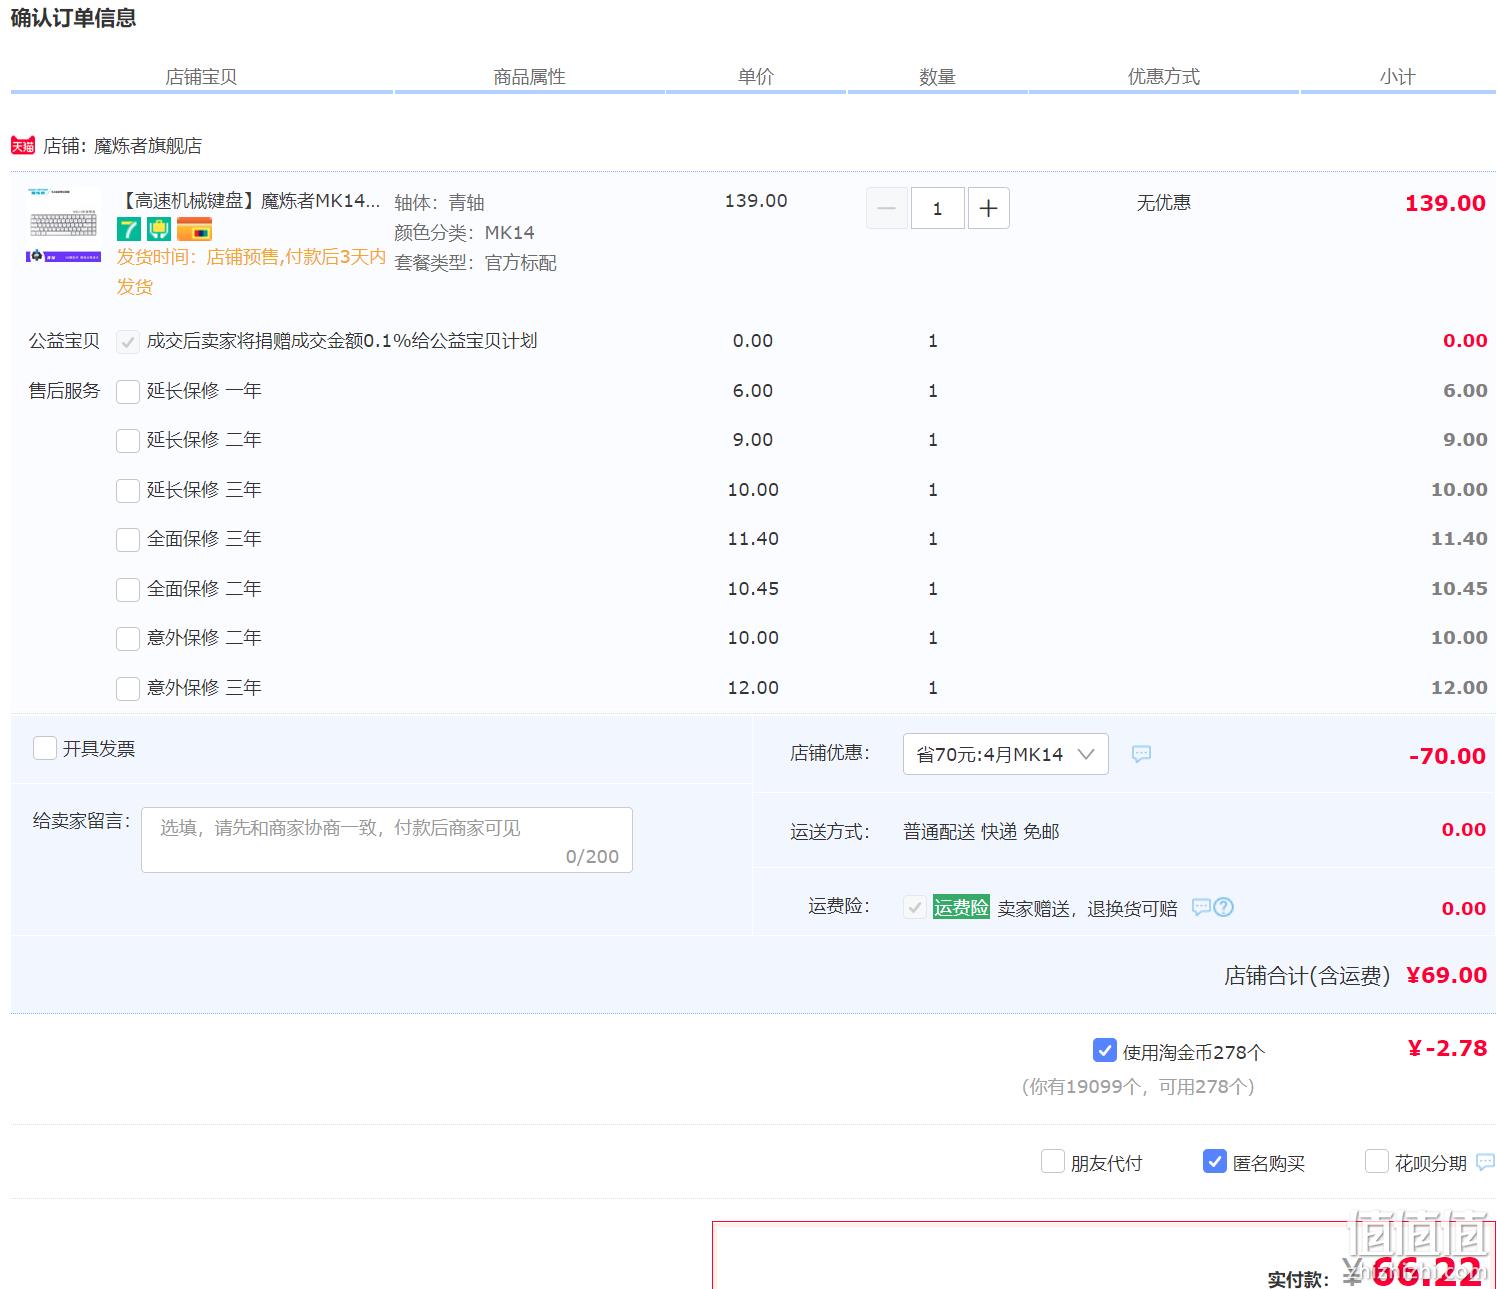Check the 延长保修 三年 option
This screenshot has height=1289, width=1497.
pyautogui.click(x=128, y=490)
